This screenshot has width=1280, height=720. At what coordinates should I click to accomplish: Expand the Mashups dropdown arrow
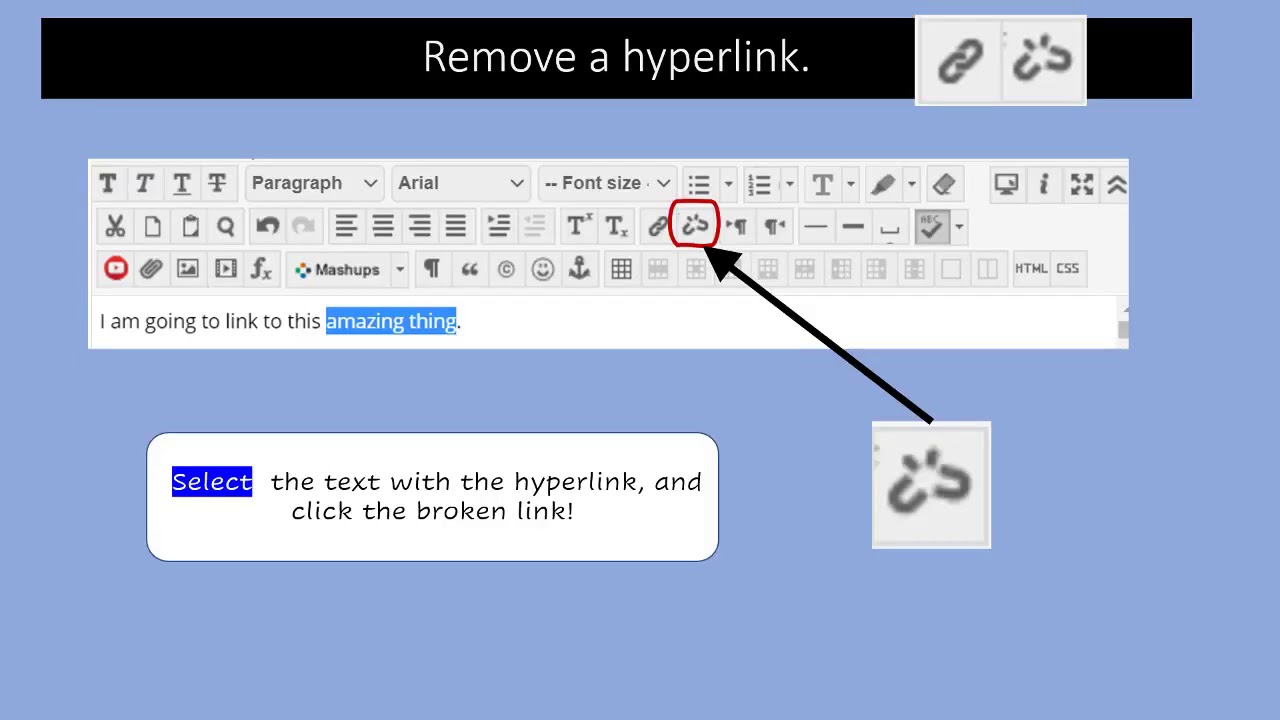point(399,270)
